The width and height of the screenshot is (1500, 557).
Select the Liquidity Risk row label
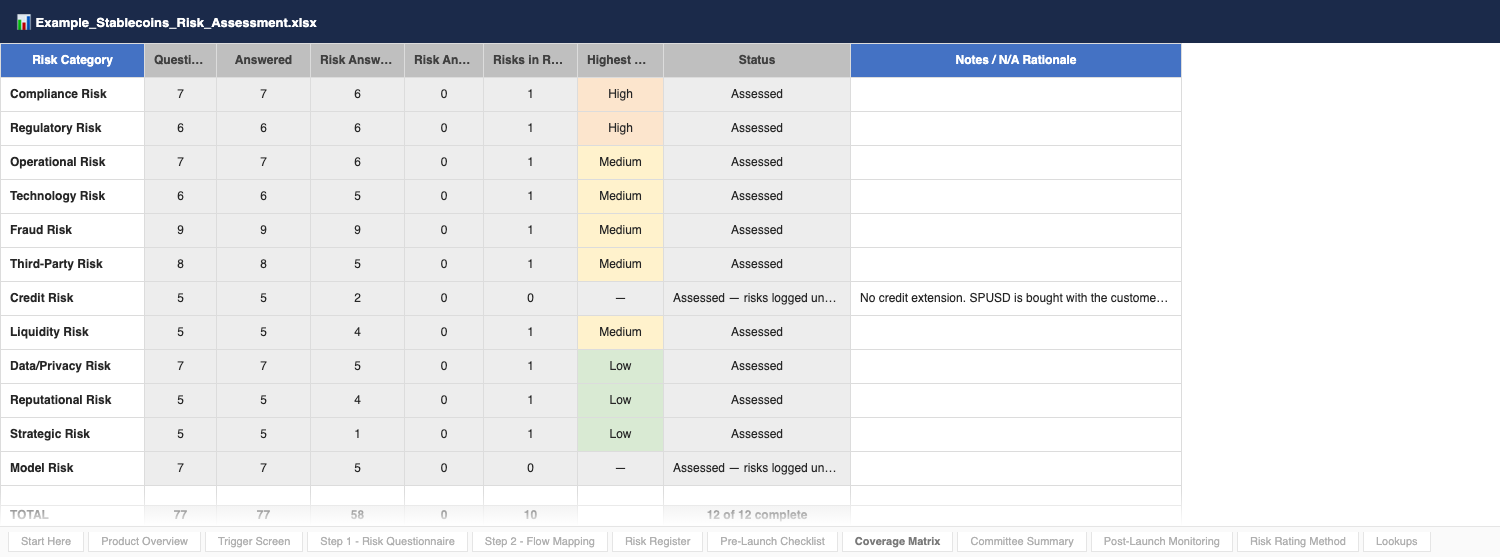click(73, 332)
